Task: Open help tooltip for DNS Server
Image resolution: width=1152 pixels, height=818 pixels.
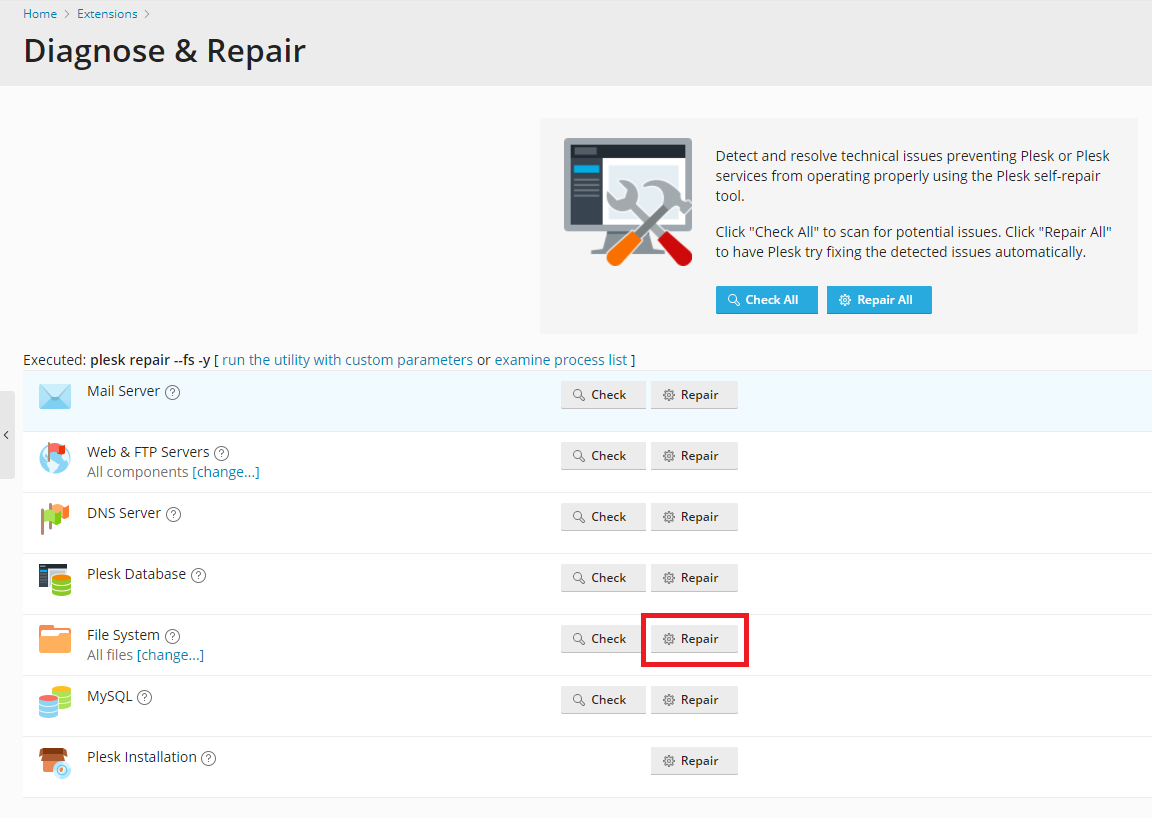Action: pyautogui.click(x=173, y=514)
